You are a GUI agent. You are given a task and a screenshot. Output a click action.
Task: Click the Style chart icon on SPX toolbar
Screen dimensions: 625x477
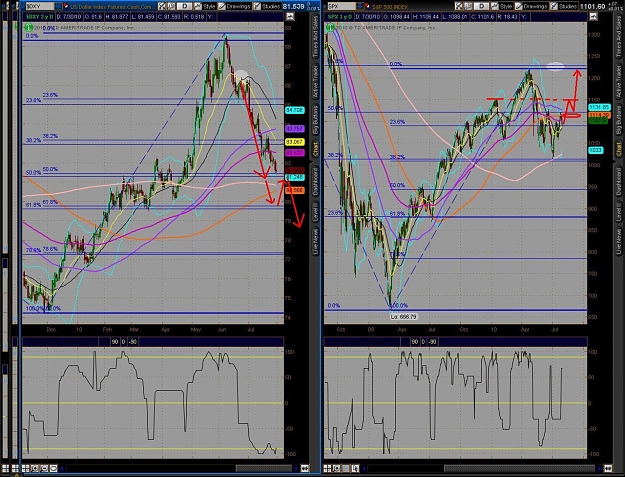click(x=495, y=6)
